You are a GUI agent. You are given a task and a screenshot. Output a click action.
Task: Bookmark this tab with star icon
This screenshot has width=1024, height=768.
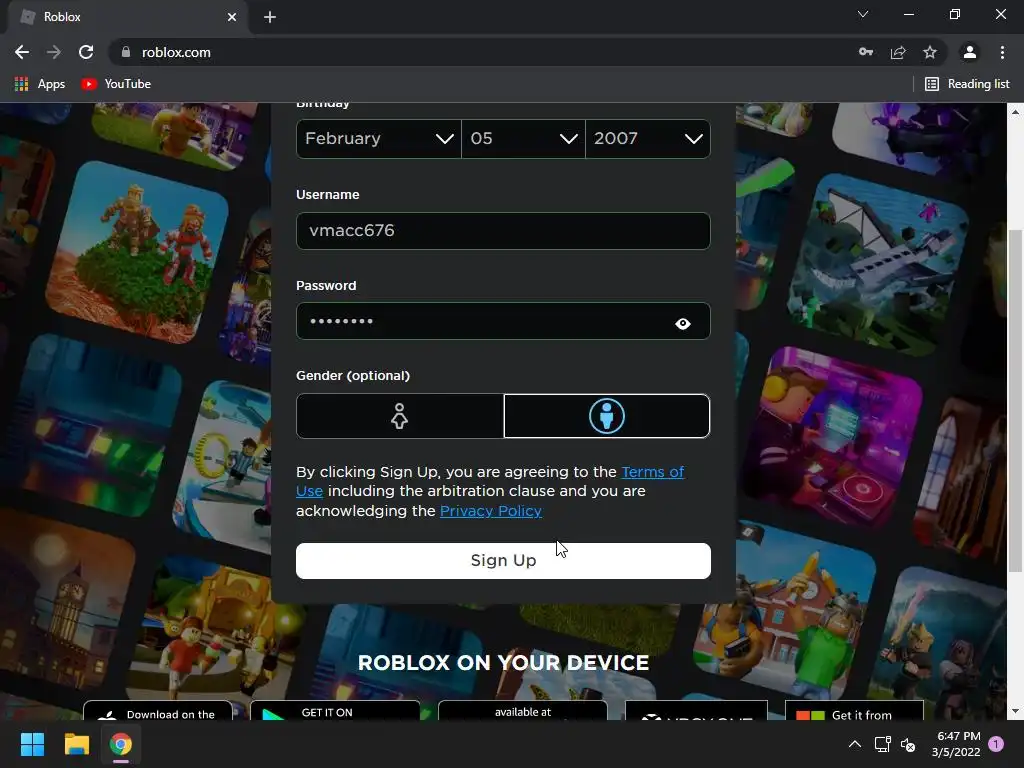point(930,52)
